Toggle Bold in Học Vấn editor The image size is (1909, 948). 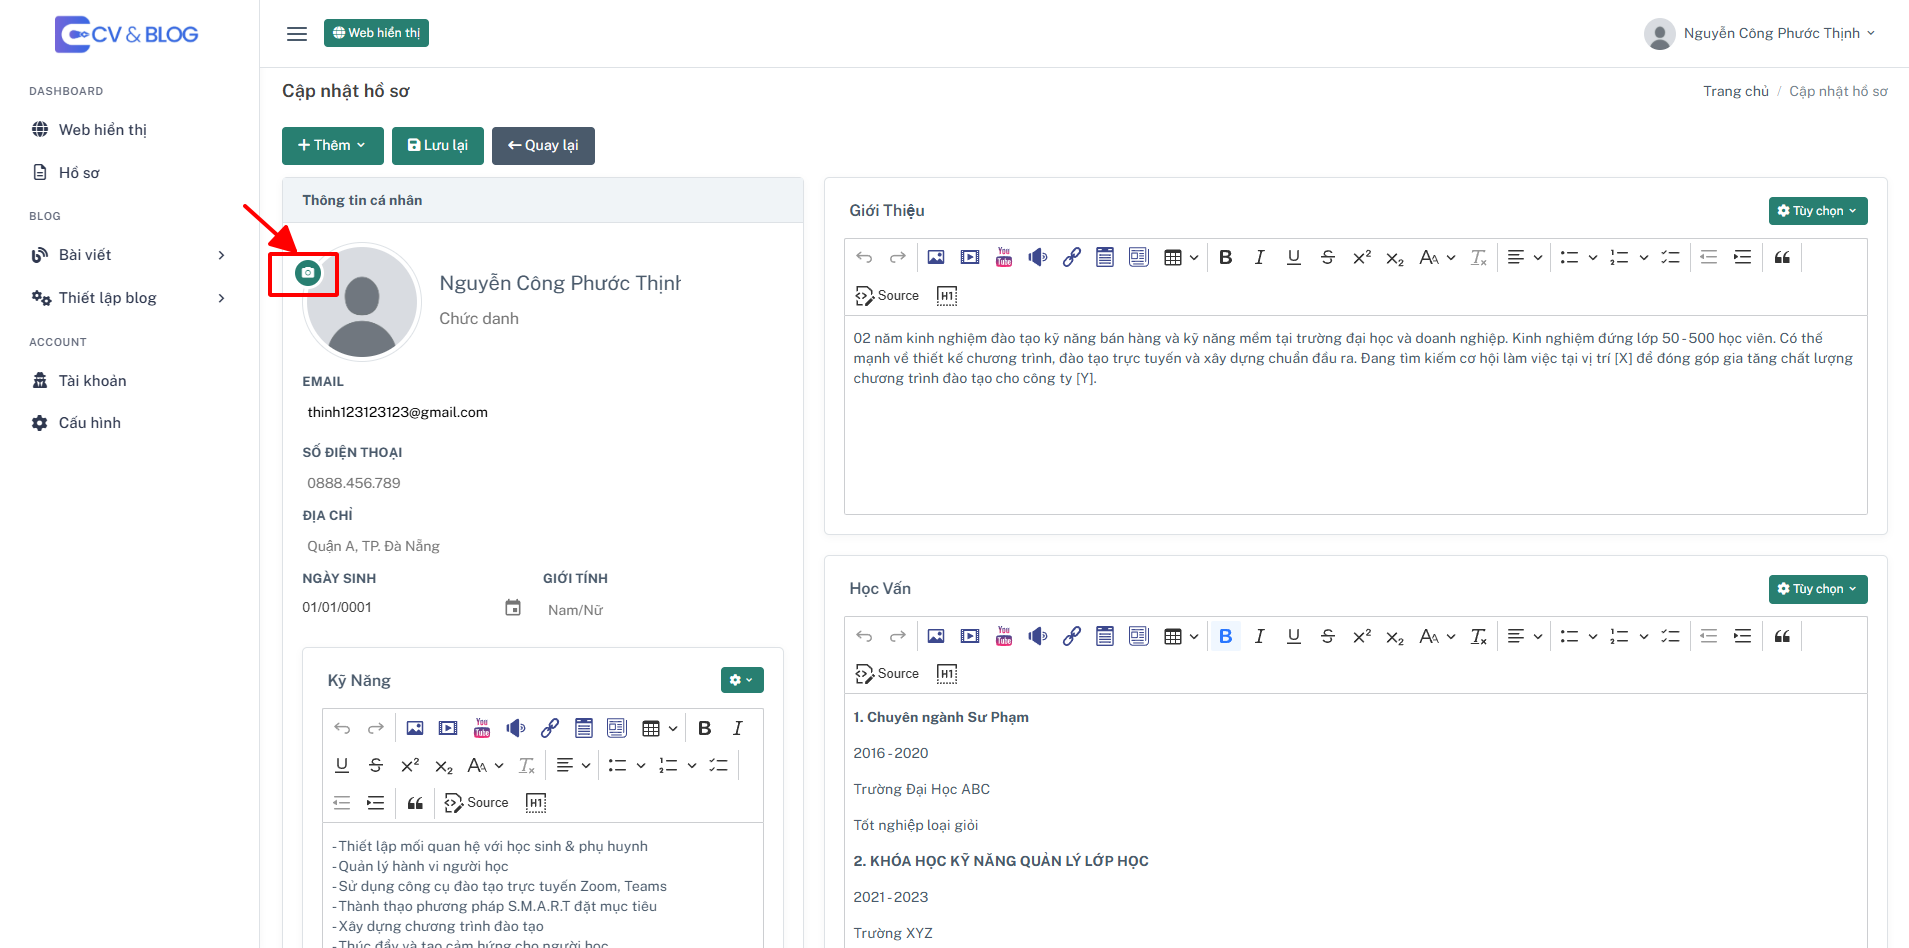click(1225, 636)
